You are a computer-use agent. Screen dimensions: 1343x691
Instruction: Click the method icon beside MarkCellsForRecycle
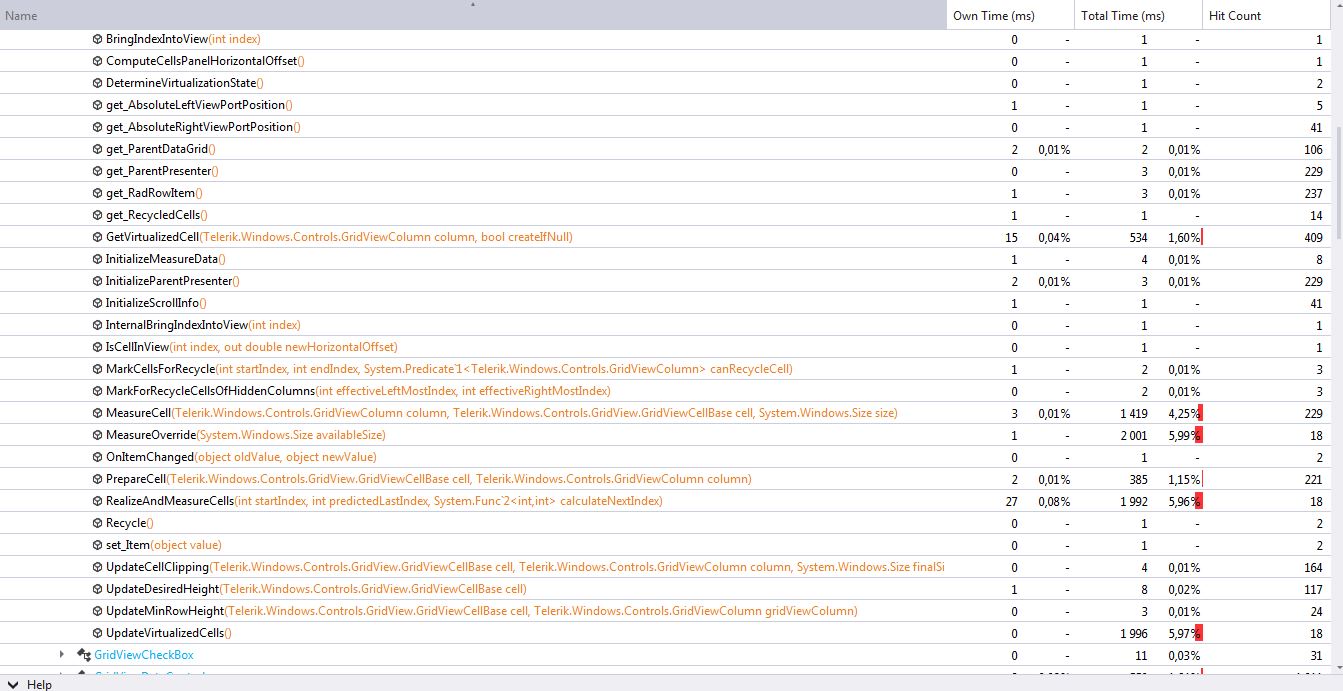tap(97, 369)
